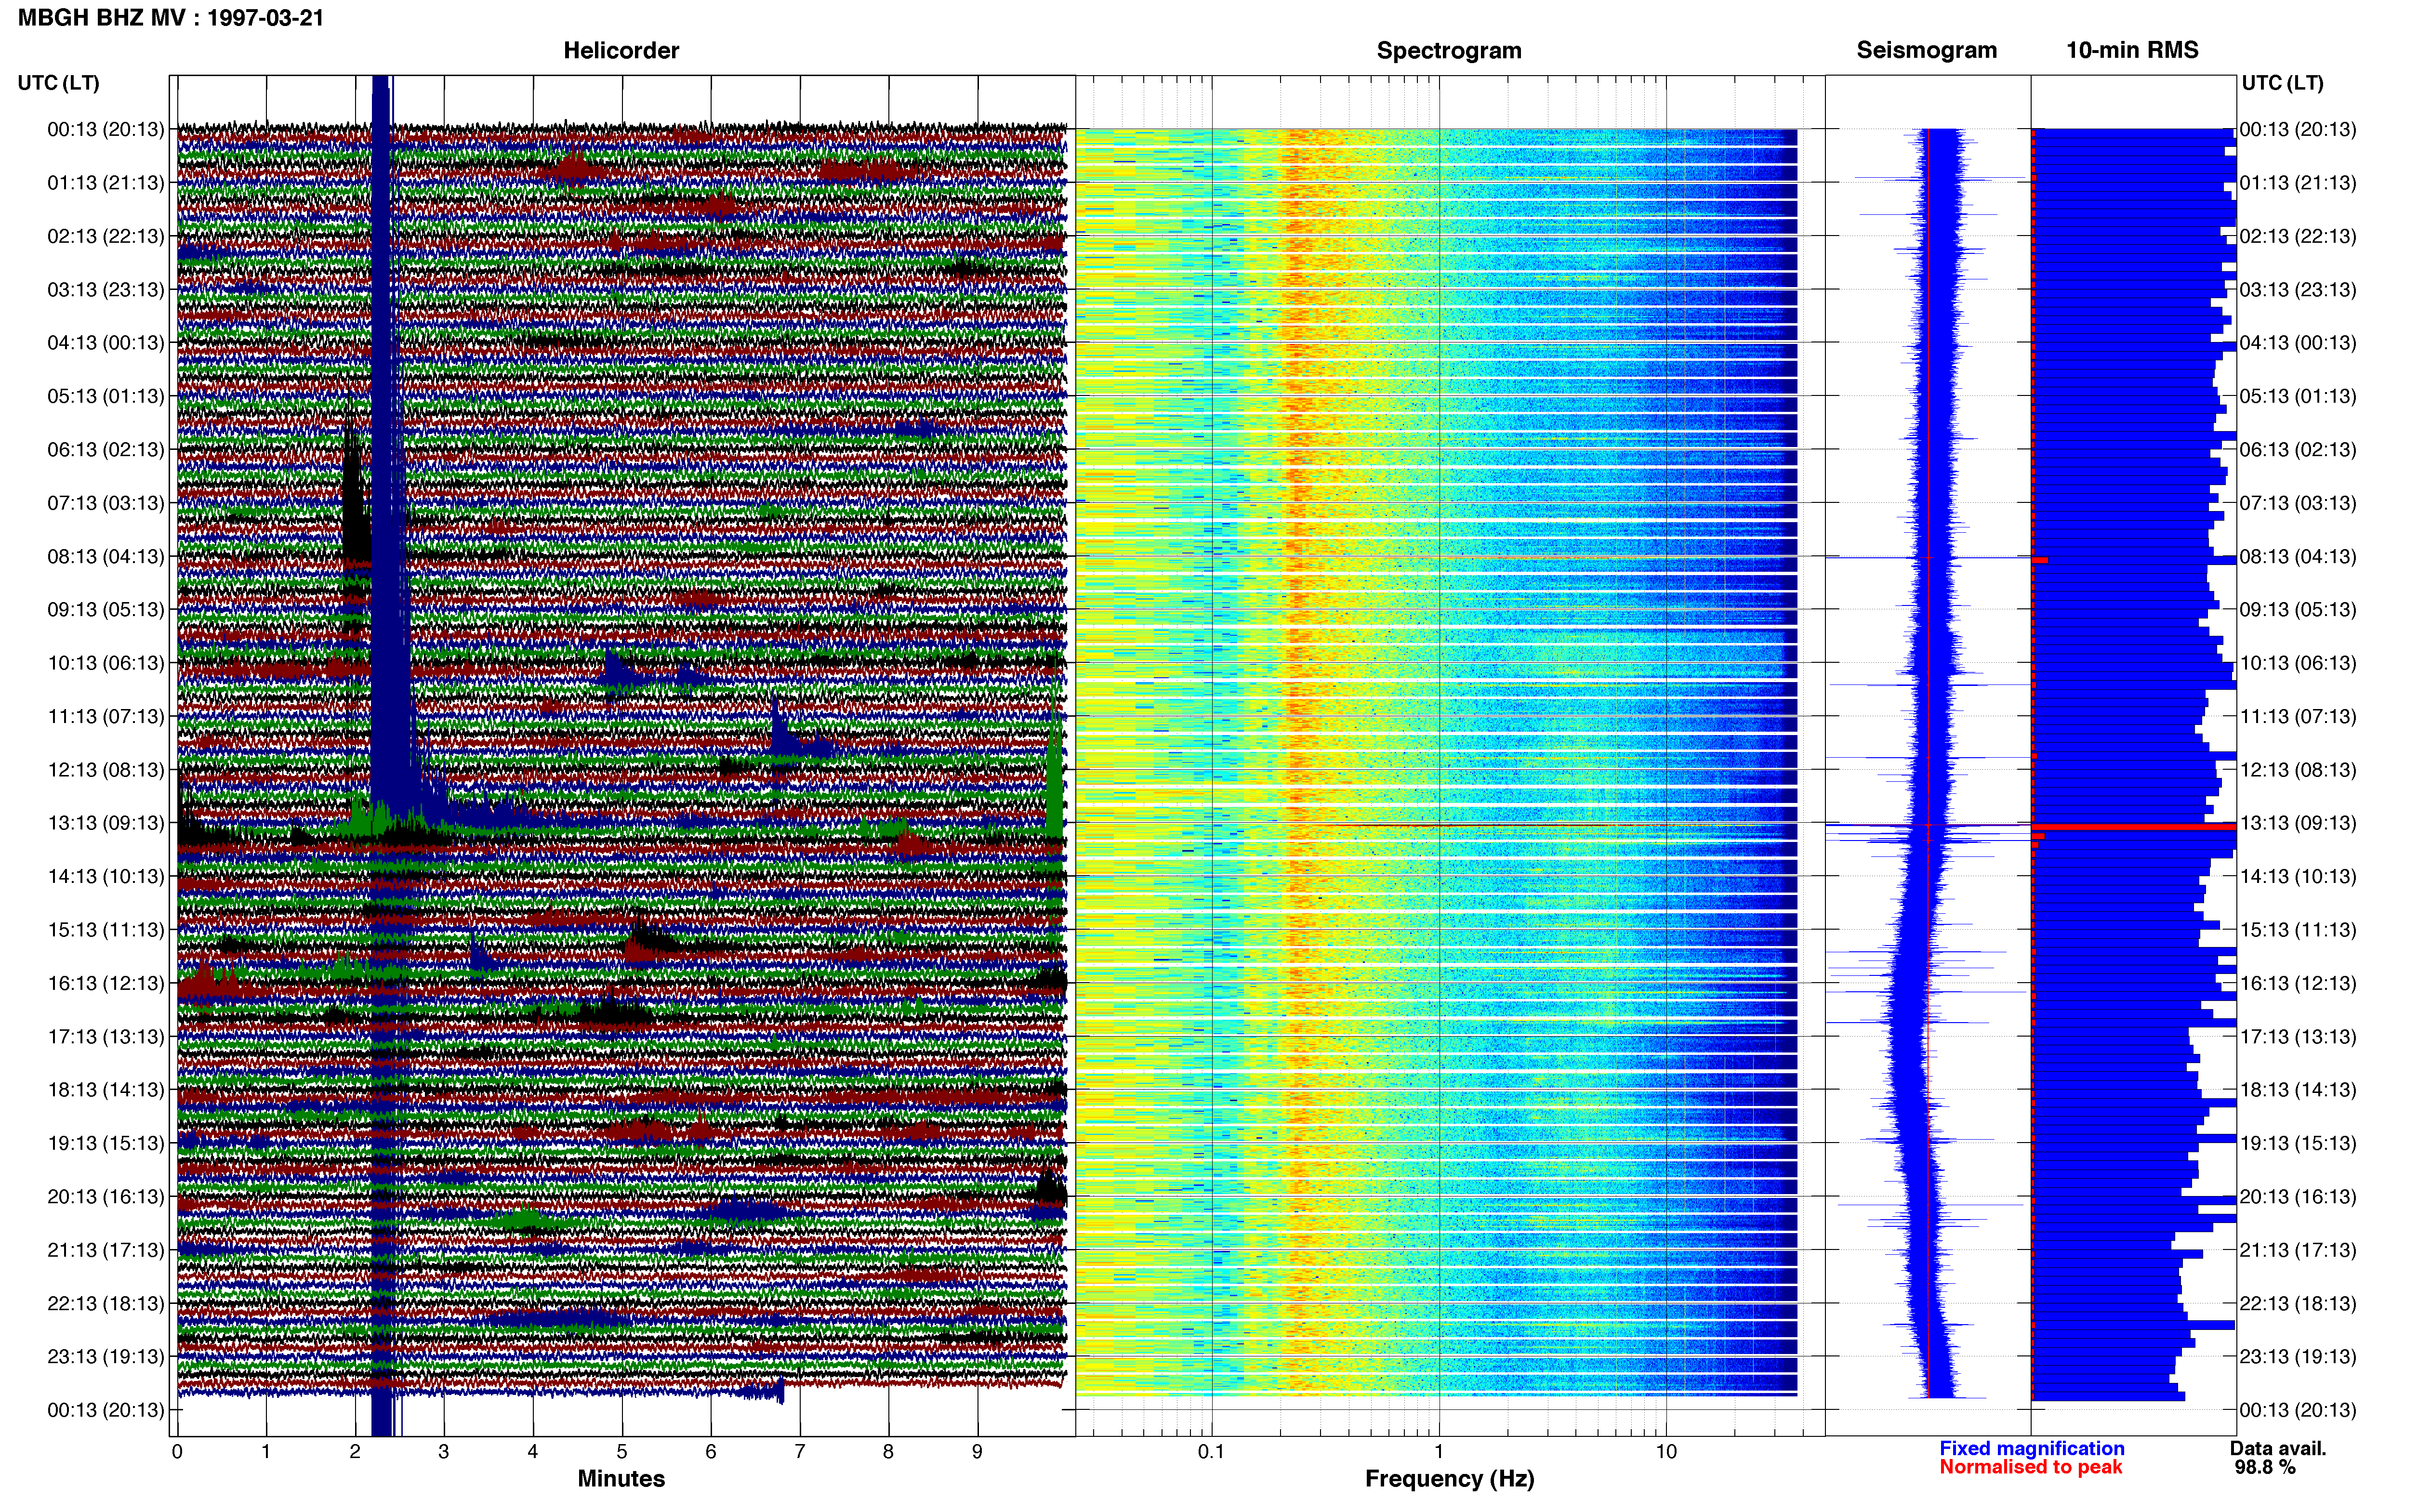Click the red peak RMS bar at 13:13
2418x1512 pixels.
pyautogui.click(x=2134, y=827)
